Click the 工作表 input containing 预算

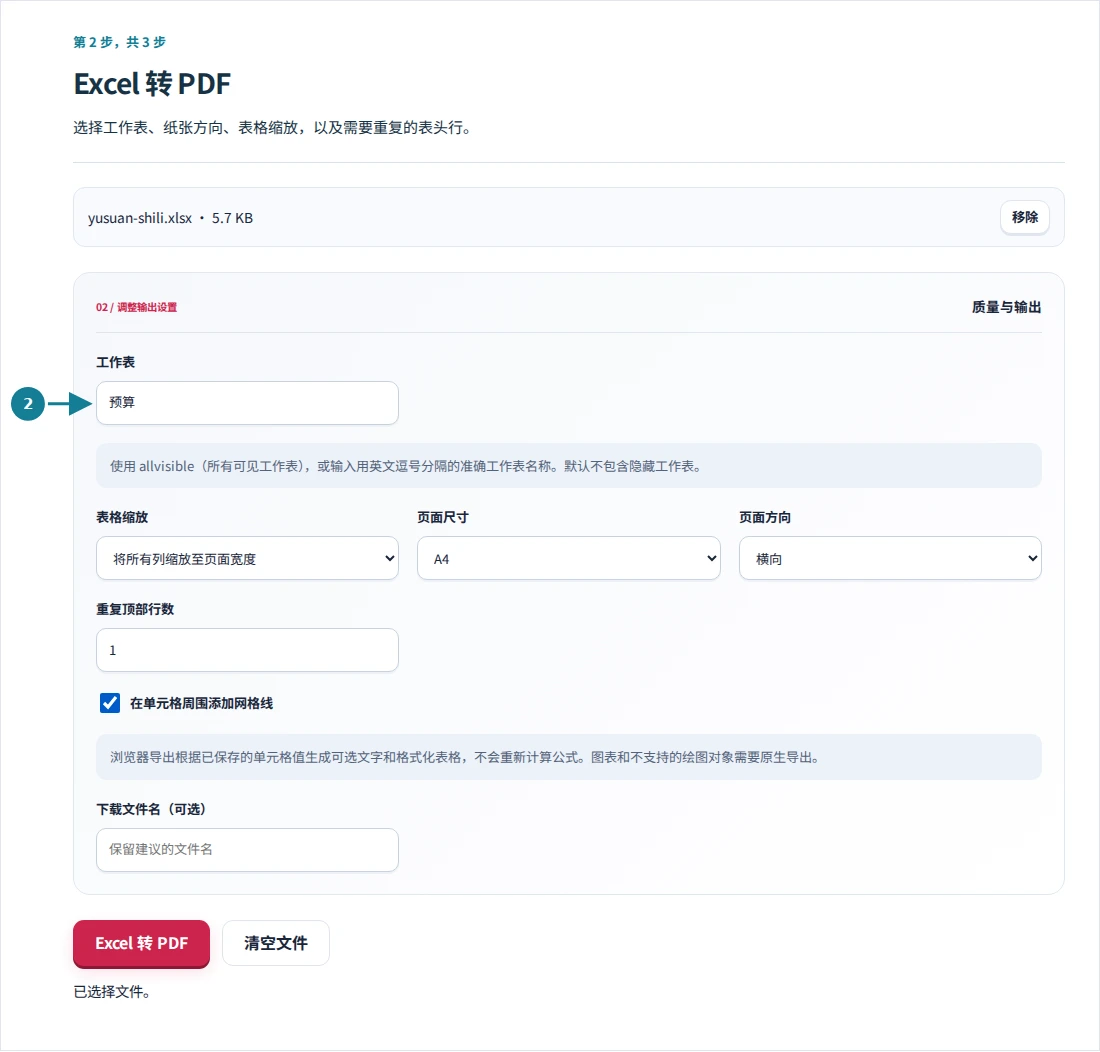click(x=247, y=403)
